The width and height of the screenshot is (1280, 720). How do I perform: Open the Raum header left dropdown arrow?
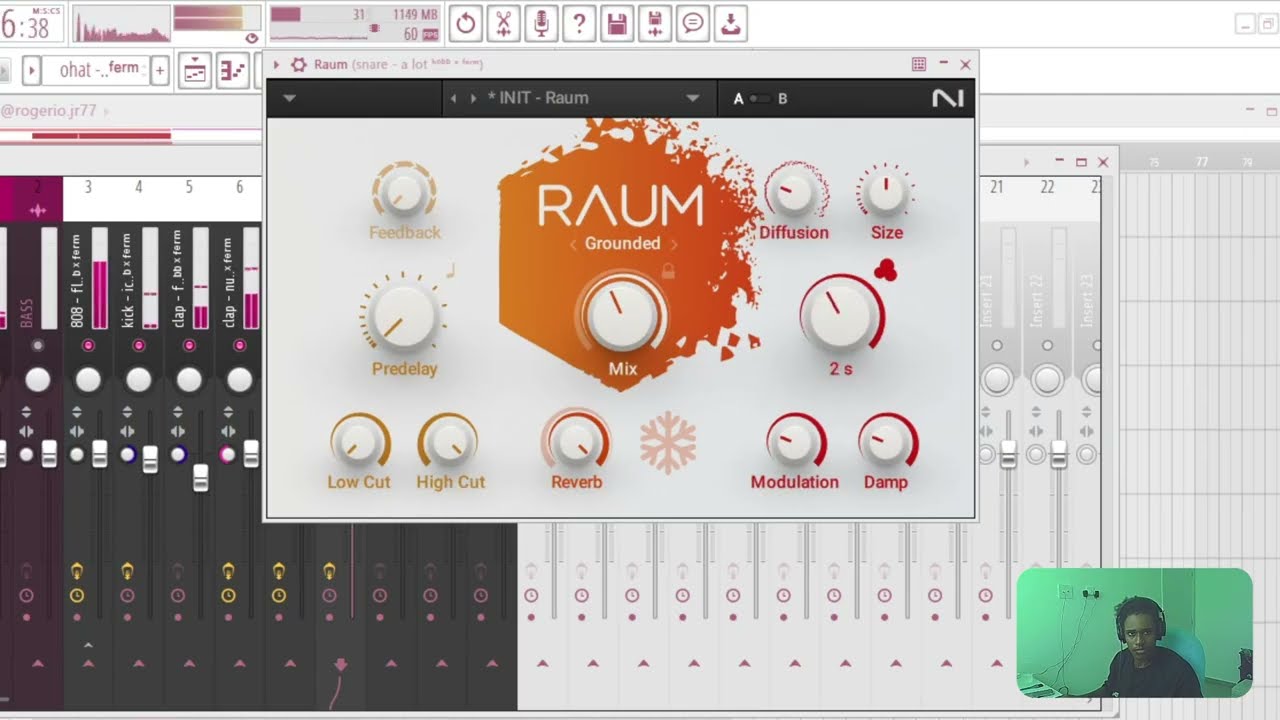(289, 98)
